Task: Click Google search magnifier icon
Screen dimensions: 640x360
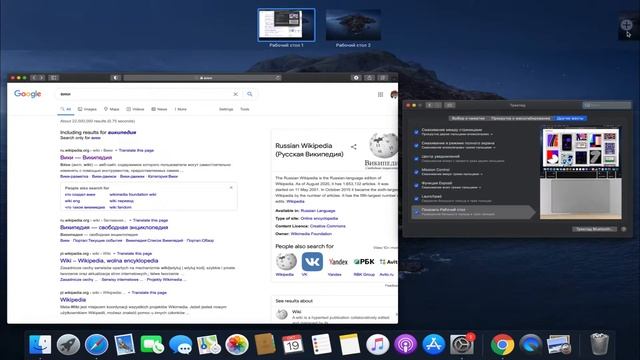Action: [250, 94]
